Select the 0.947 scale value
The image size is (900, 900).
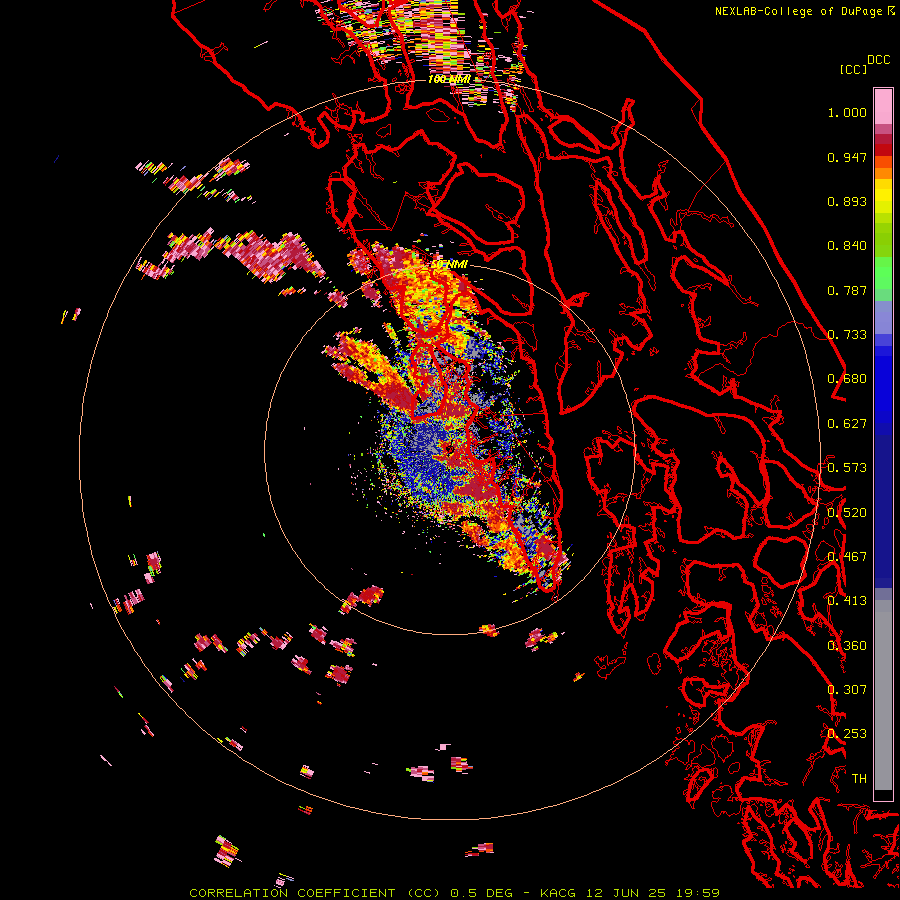click(x=847, y=157)
